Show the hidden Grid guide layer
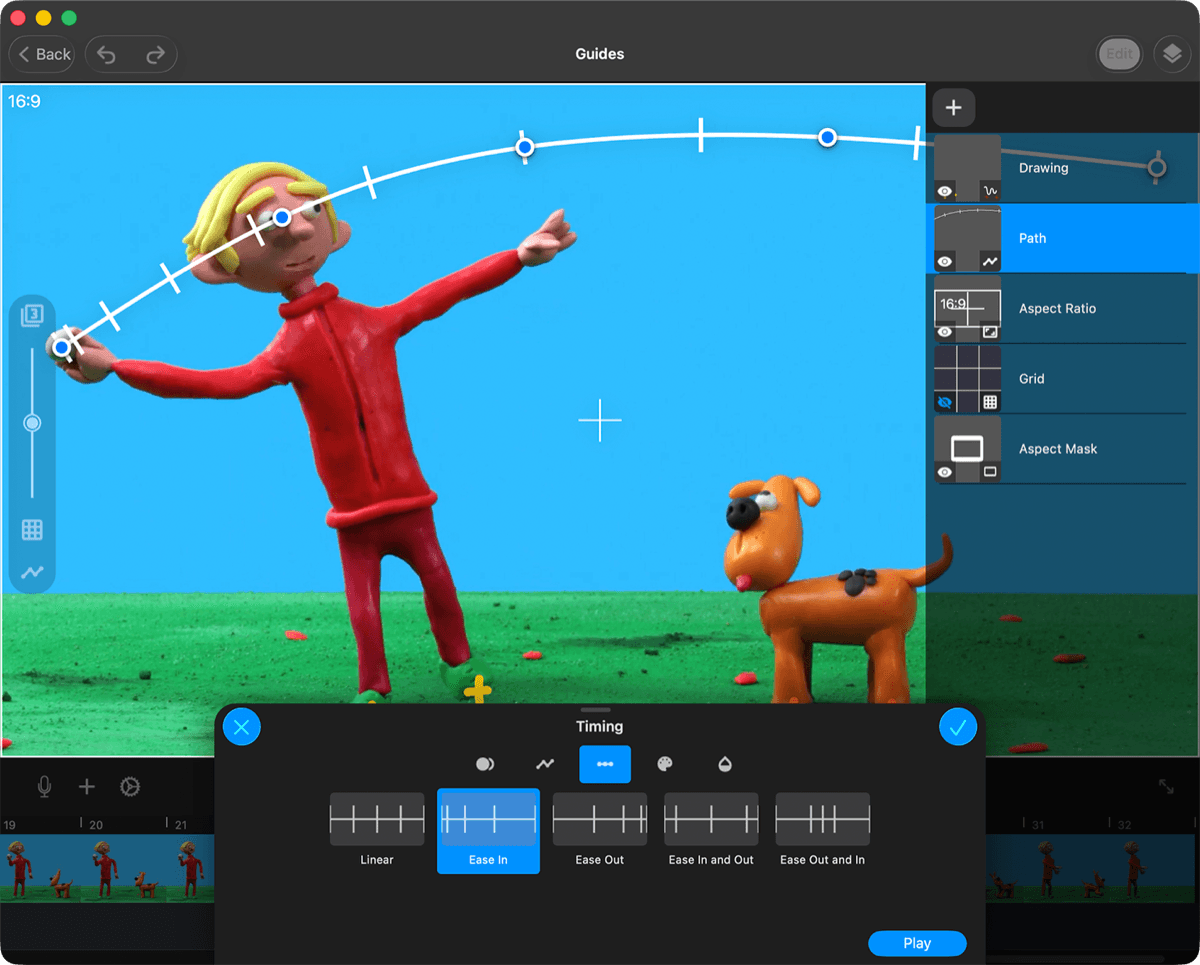This screenshot has width=1200, height=965. click(945, 401)
